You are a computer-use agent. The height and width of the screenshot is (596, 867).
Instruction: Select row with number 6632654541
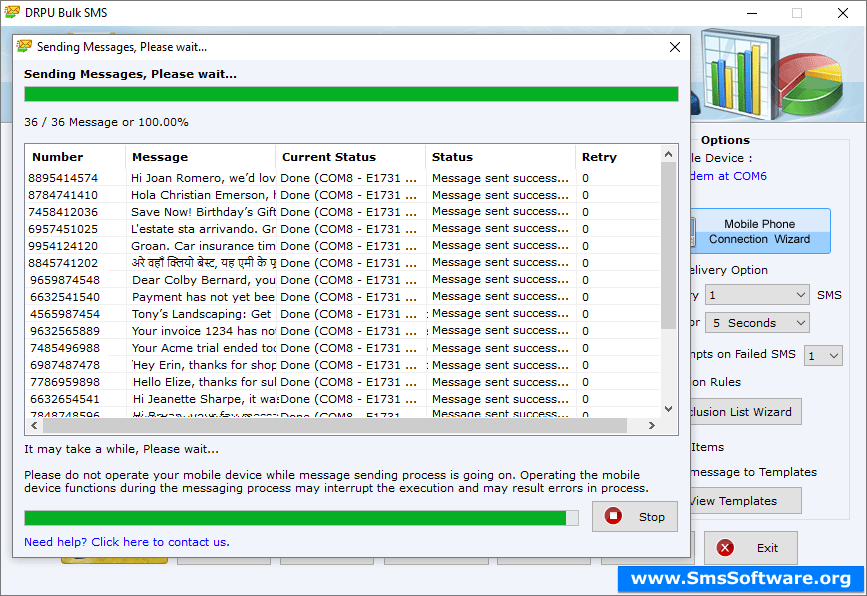(x=343, y=399)
